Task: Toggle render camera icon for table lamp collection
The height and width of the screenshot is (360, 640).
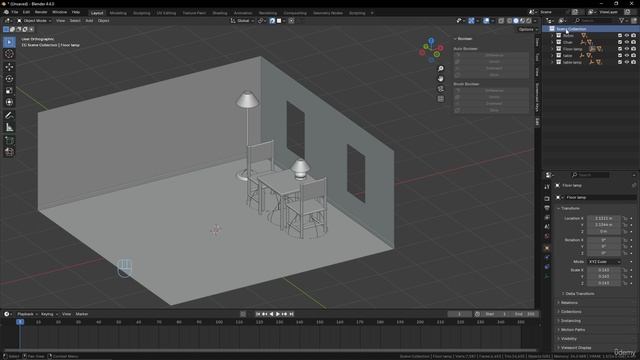Action: (x=633, y=62)
